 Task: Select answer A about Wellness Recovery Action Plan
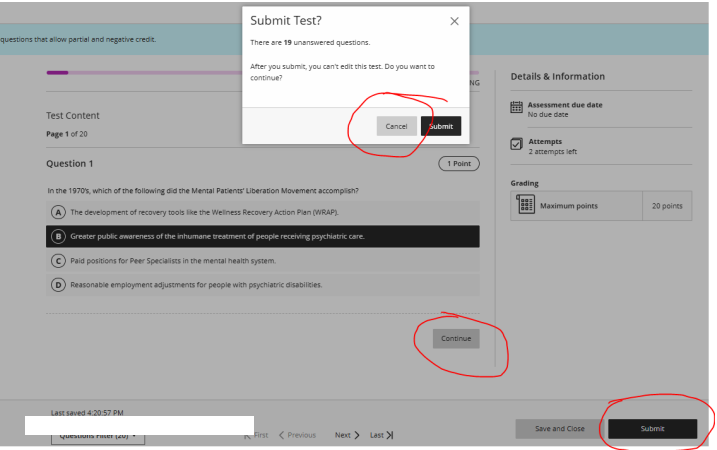coord(59,212)
